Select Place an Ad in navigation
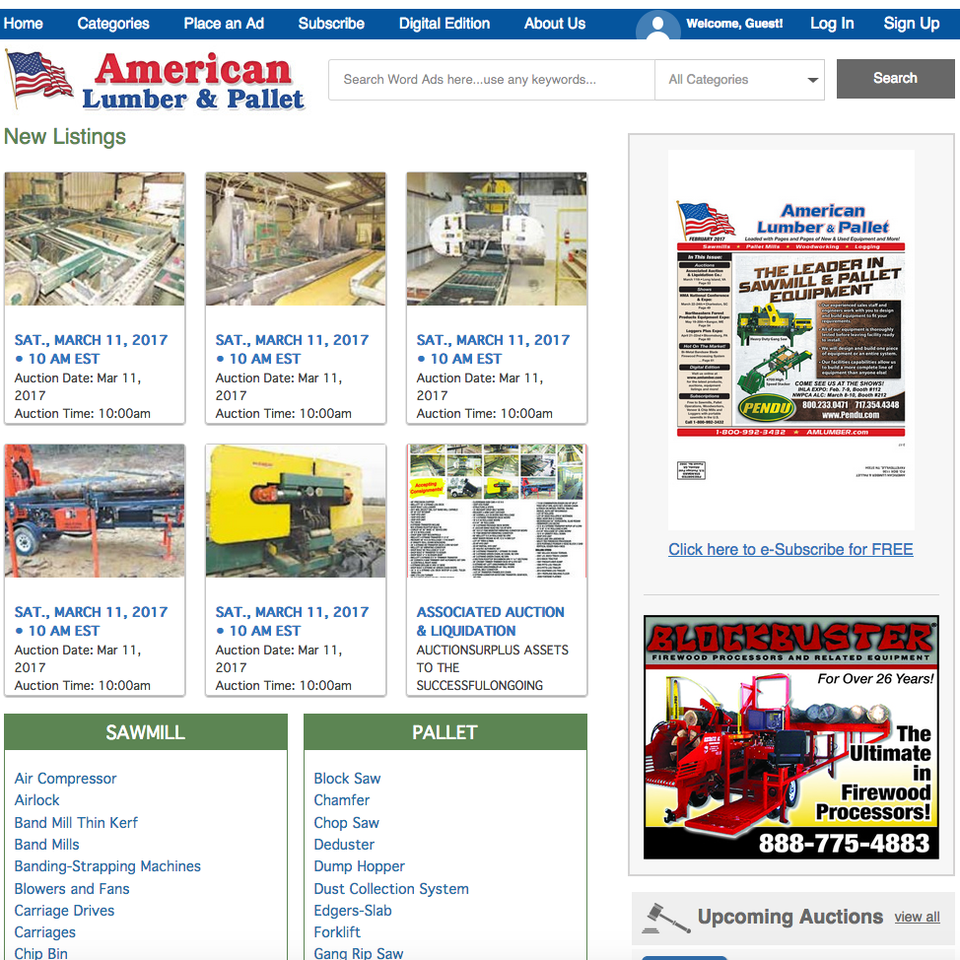The image size is (960, 960). point(223,24)
